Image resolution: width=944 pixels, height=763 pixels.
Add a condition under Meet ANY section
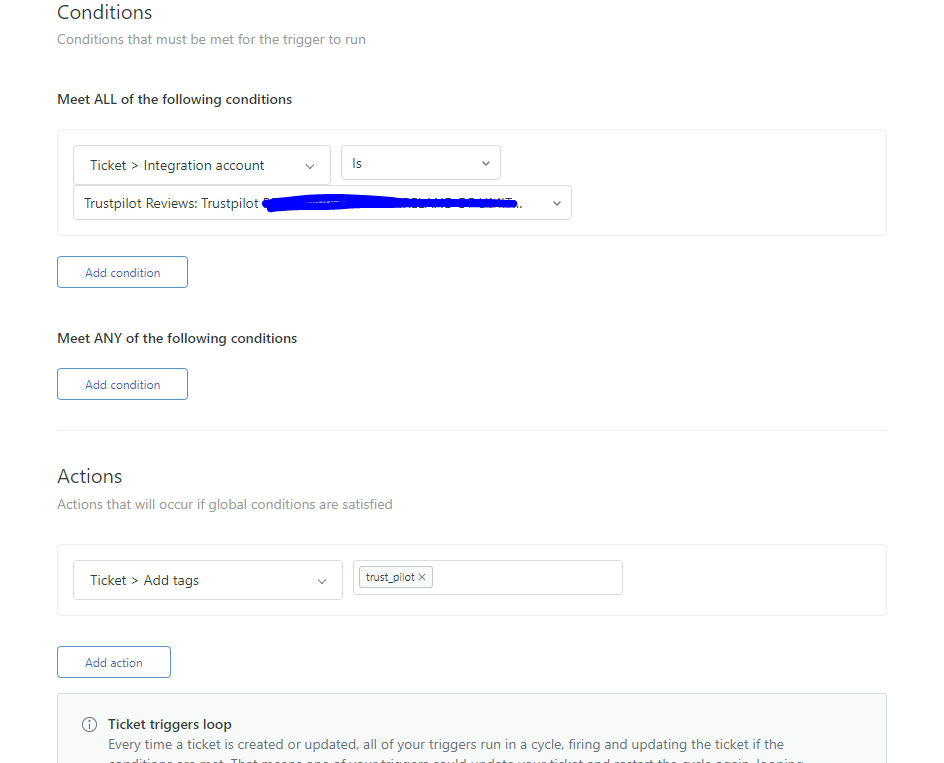click(x=122, y=383)
